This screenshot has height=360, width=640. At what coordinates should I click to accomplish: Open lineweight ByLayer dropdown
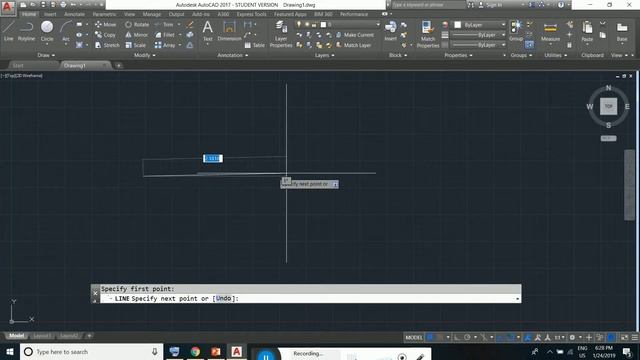[480, 35]
